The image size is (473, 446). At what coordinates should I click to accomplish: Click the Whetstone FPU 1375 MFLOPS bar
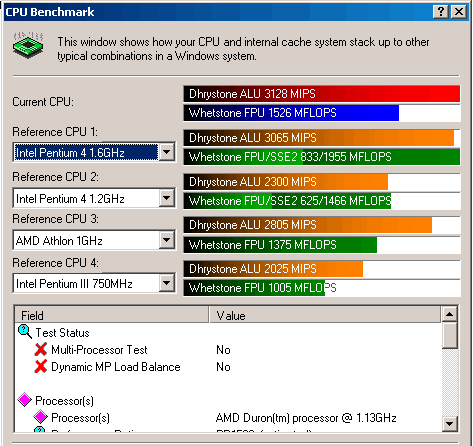[280, 245]
